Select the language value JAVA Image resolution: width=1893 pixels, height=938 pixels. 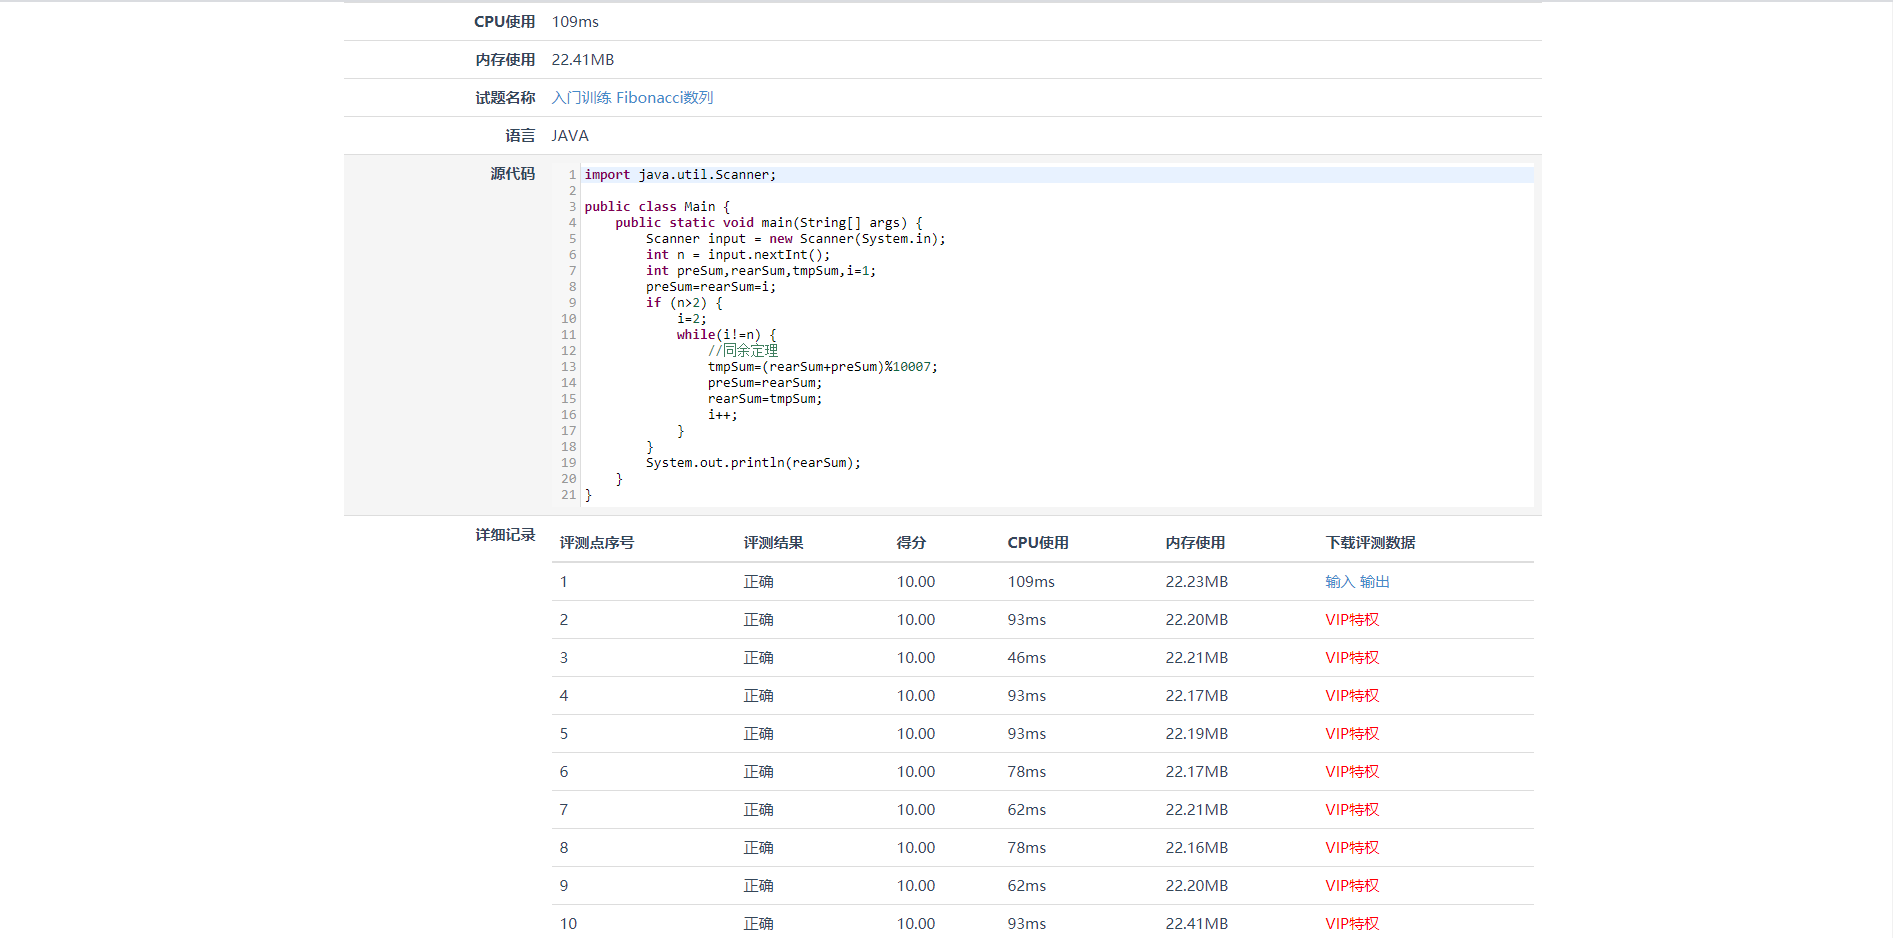pos(570,136)
